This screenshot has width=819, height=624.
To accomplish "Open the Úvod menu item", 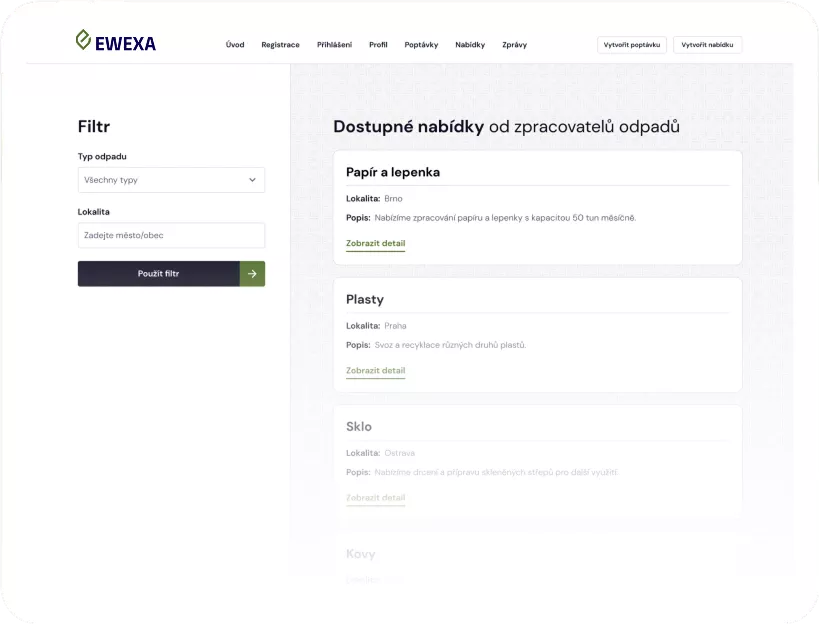I will coord(235,45).
